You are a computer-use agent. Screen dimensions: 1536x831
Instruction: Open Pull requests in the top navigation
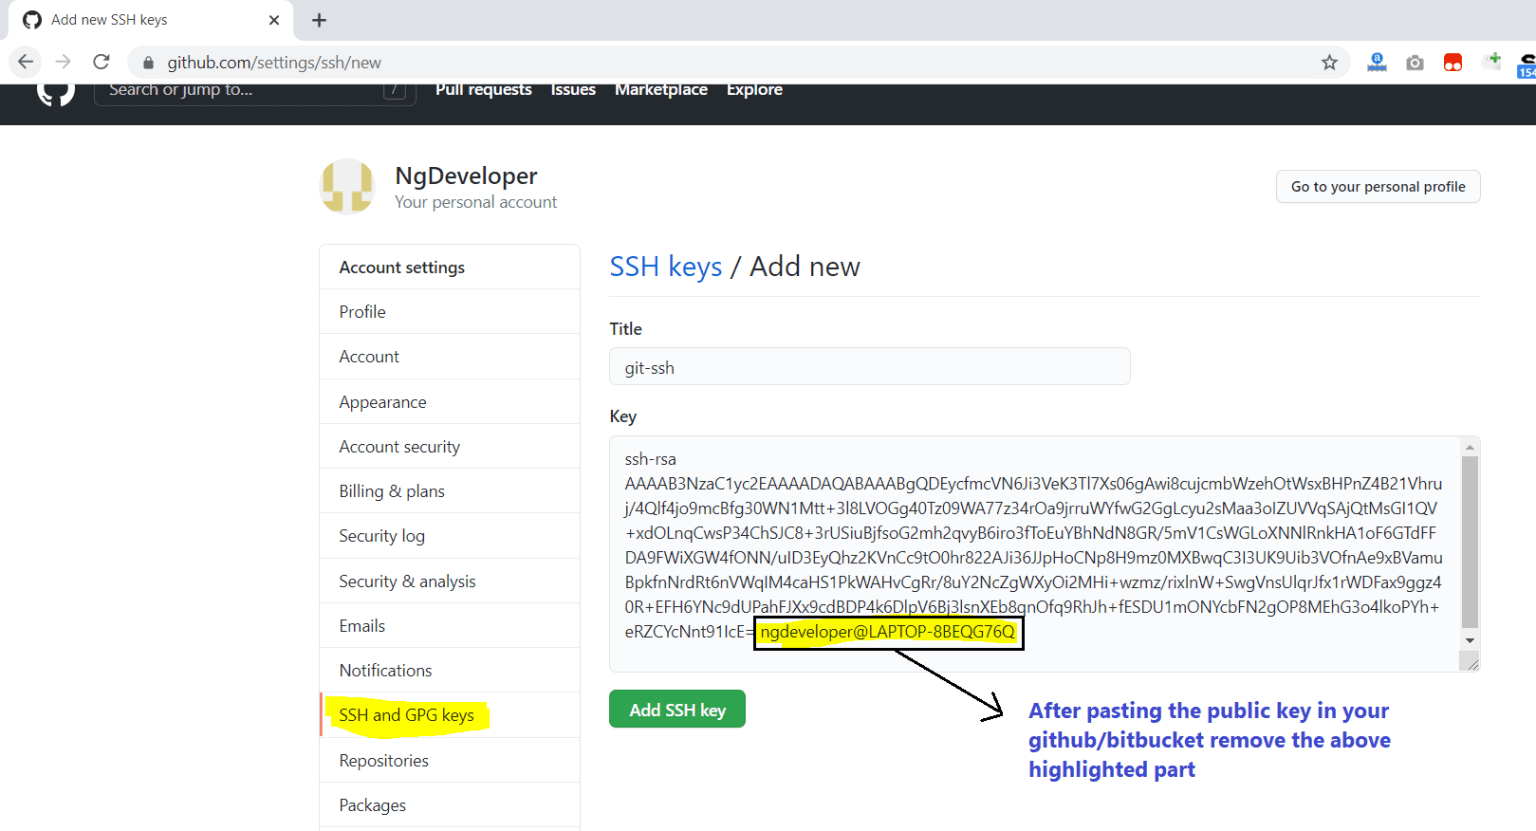pos(483,90)
